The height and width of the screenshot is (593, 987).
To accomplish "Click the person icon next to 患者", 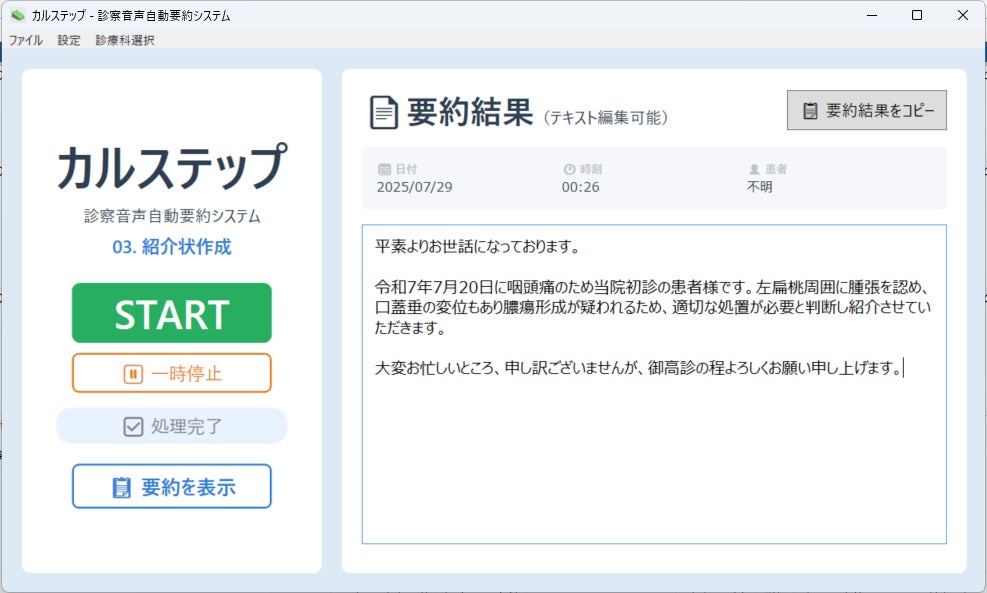I will point(754,169).
